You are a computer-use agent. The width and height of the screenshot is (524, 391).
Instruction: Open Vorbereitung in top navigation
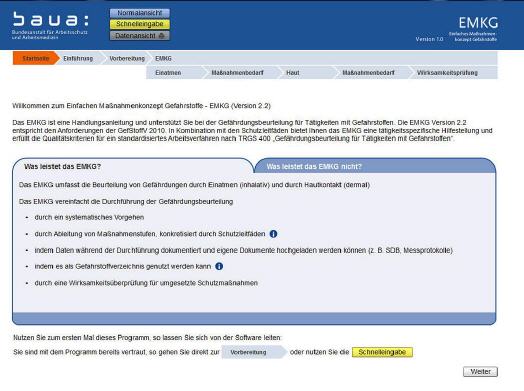tap(127, 58)
